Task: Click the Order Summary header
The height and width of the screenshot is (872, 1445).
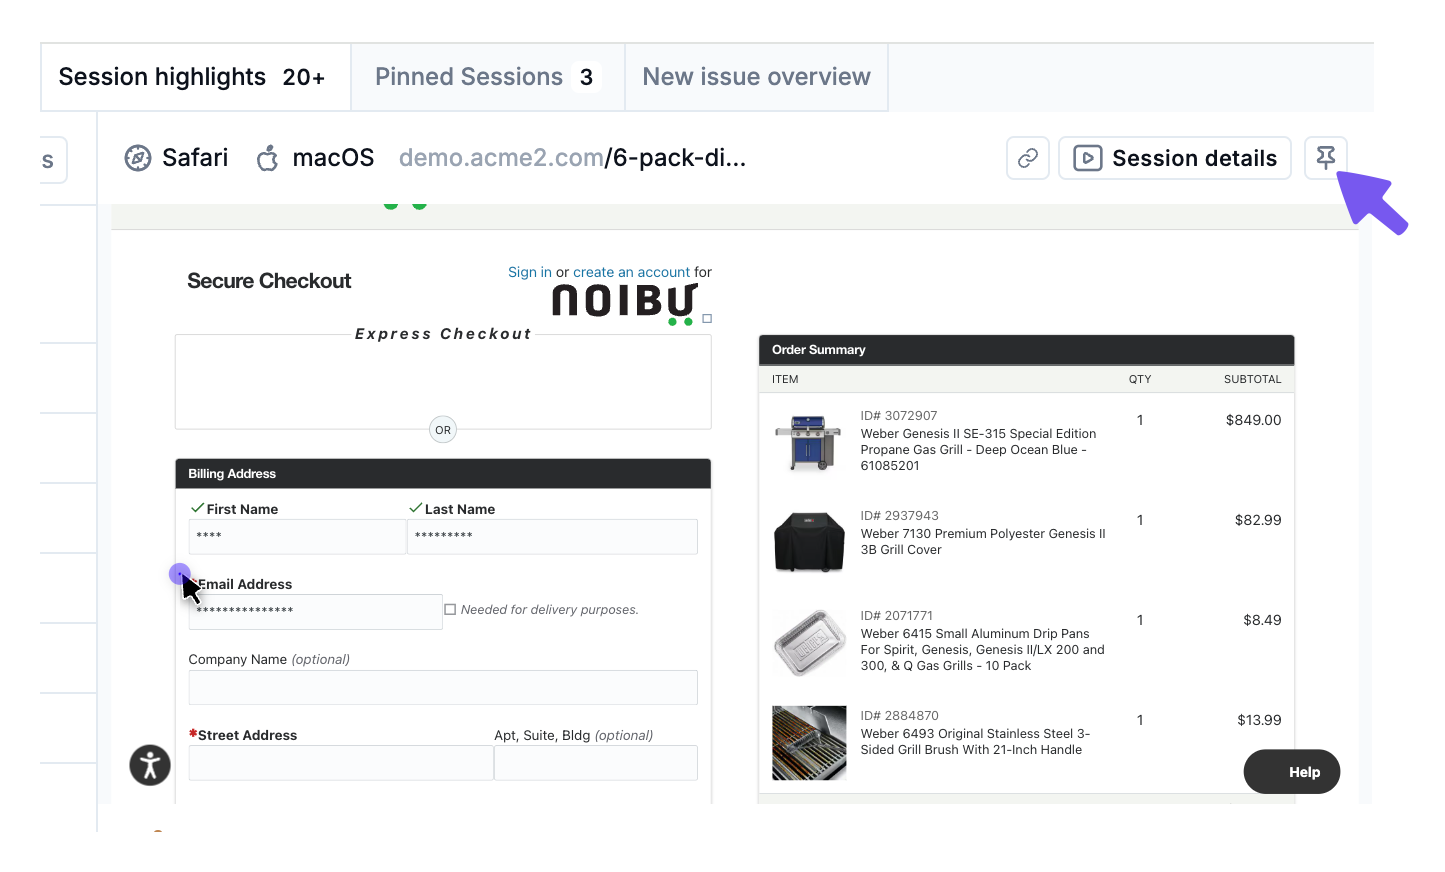Action: [x=1026, y=350]
